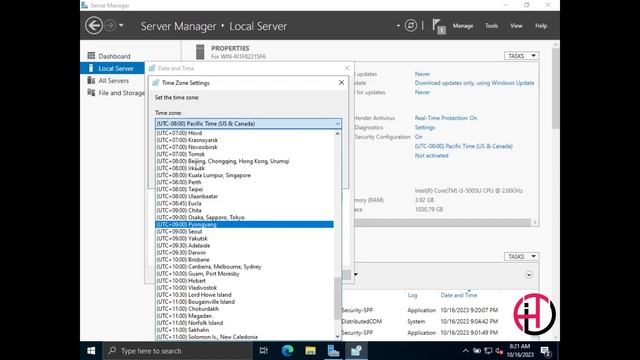
Task: Refresh Server Manager with the refresh icon
Action: pyautogui.click(x=411, y=26)
